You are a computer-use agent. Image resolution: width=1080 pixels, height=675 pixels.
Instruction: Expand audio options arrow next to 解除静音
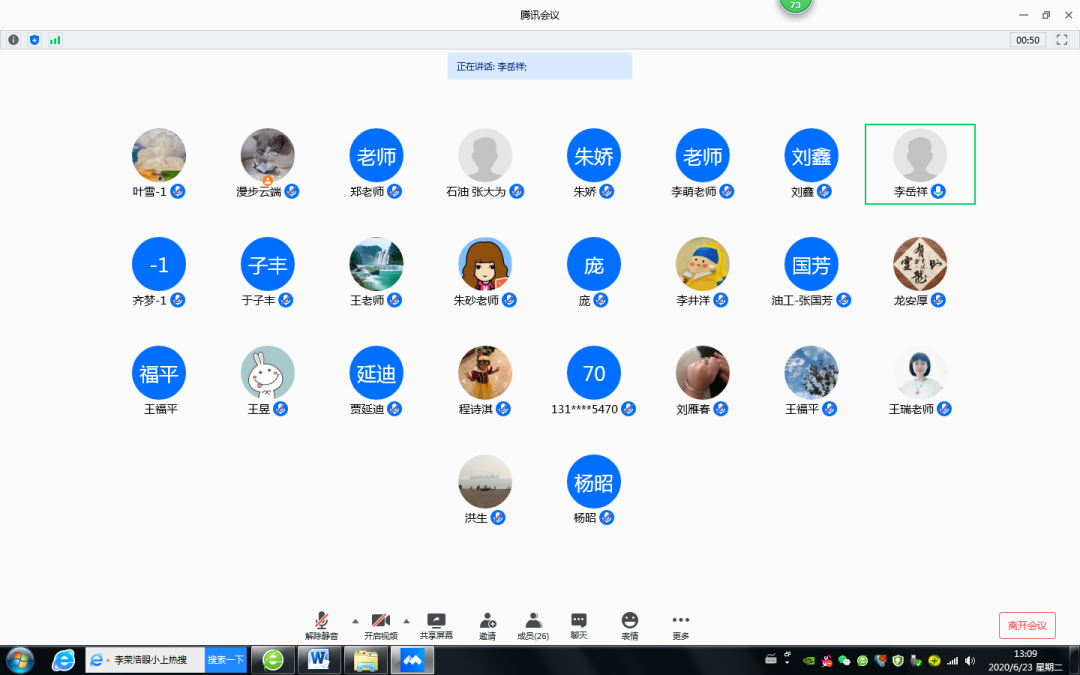[x=355, y=621]
